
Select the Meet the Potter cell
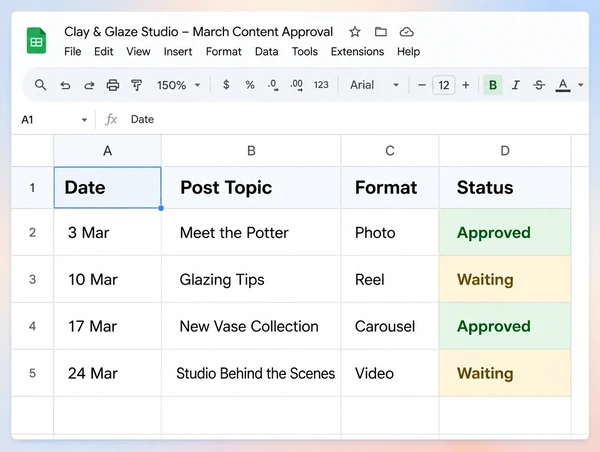click(251, 232)
